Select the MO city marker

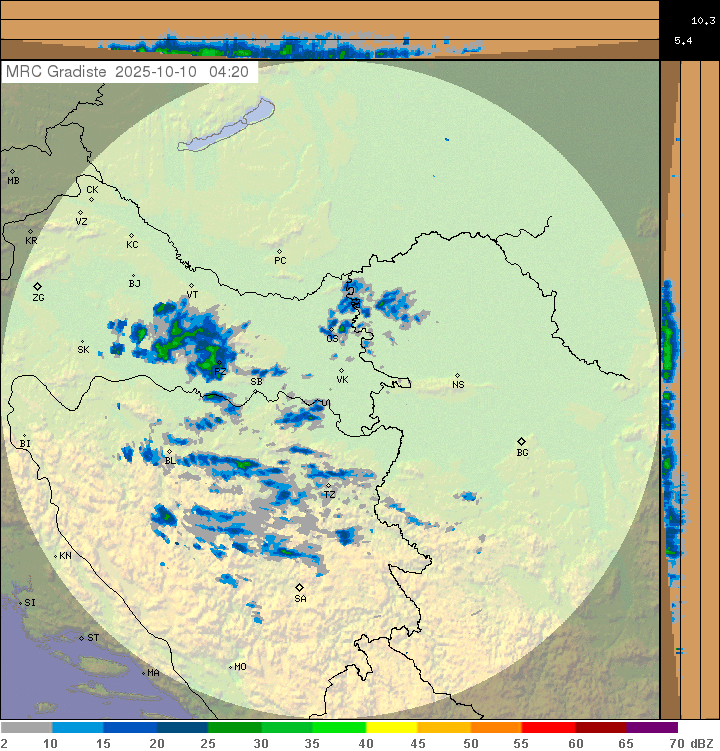click(x=230, y=666)
